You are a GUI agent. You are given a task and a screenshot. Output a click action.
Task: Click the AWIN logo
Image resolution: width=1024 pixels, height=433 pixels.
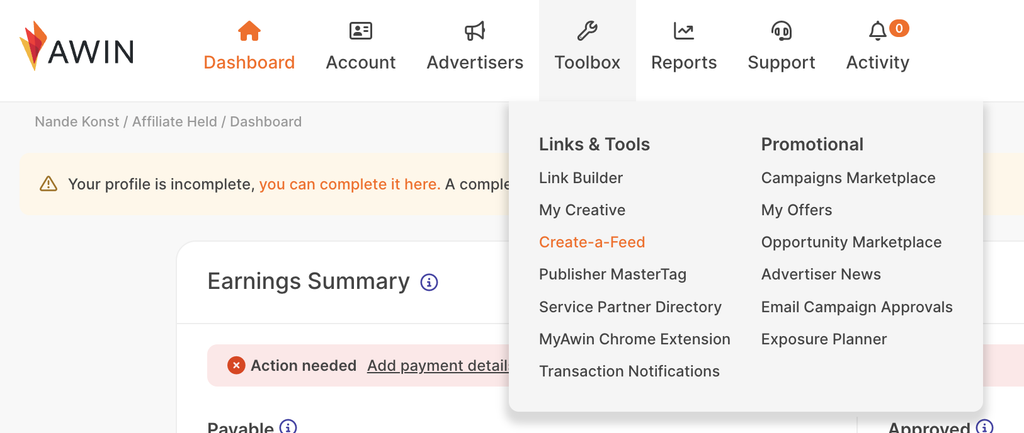tap(76, 46)
